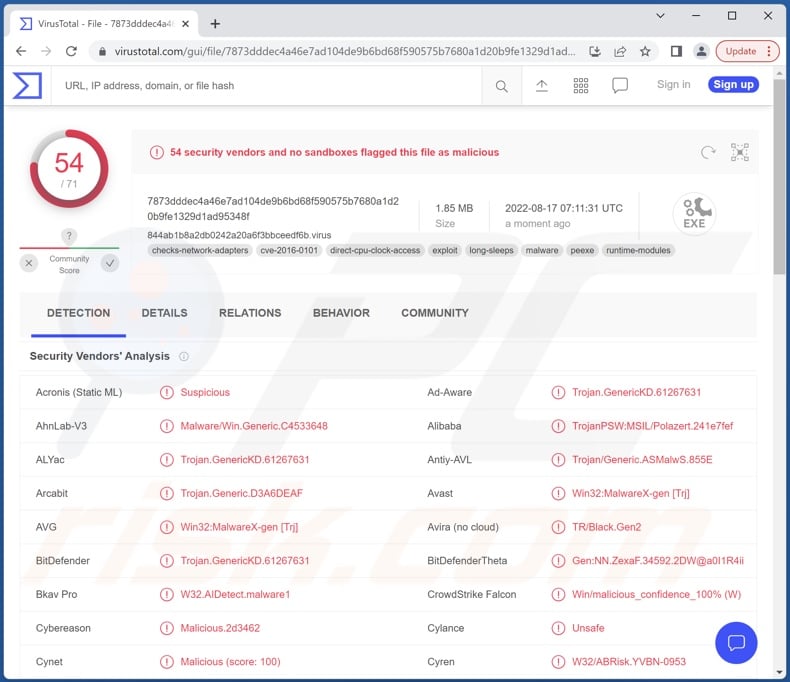Open the similar-files graph icon
Image resolution: width=790 pixels, height=682 pixels.
739,152
